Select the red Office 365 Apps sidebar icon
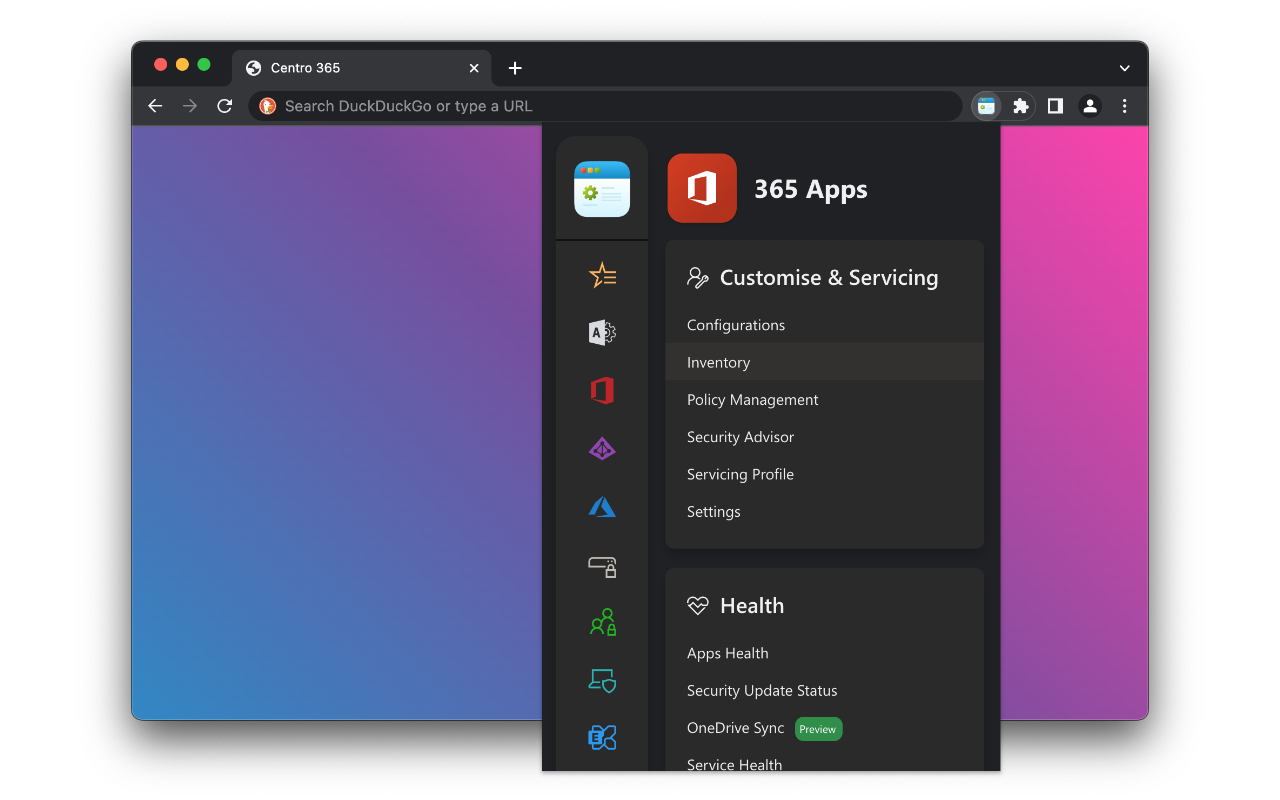This screenshot has width=1280, height=800. (602, 391)
